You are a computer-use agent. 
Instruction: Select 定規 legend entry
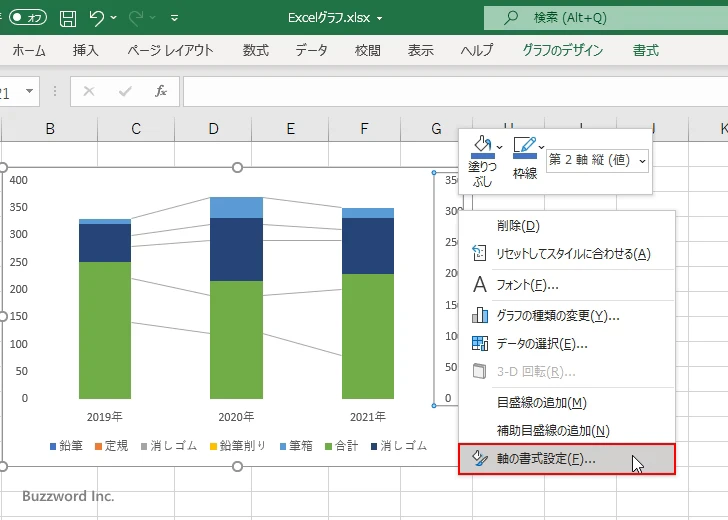point(111,446)
